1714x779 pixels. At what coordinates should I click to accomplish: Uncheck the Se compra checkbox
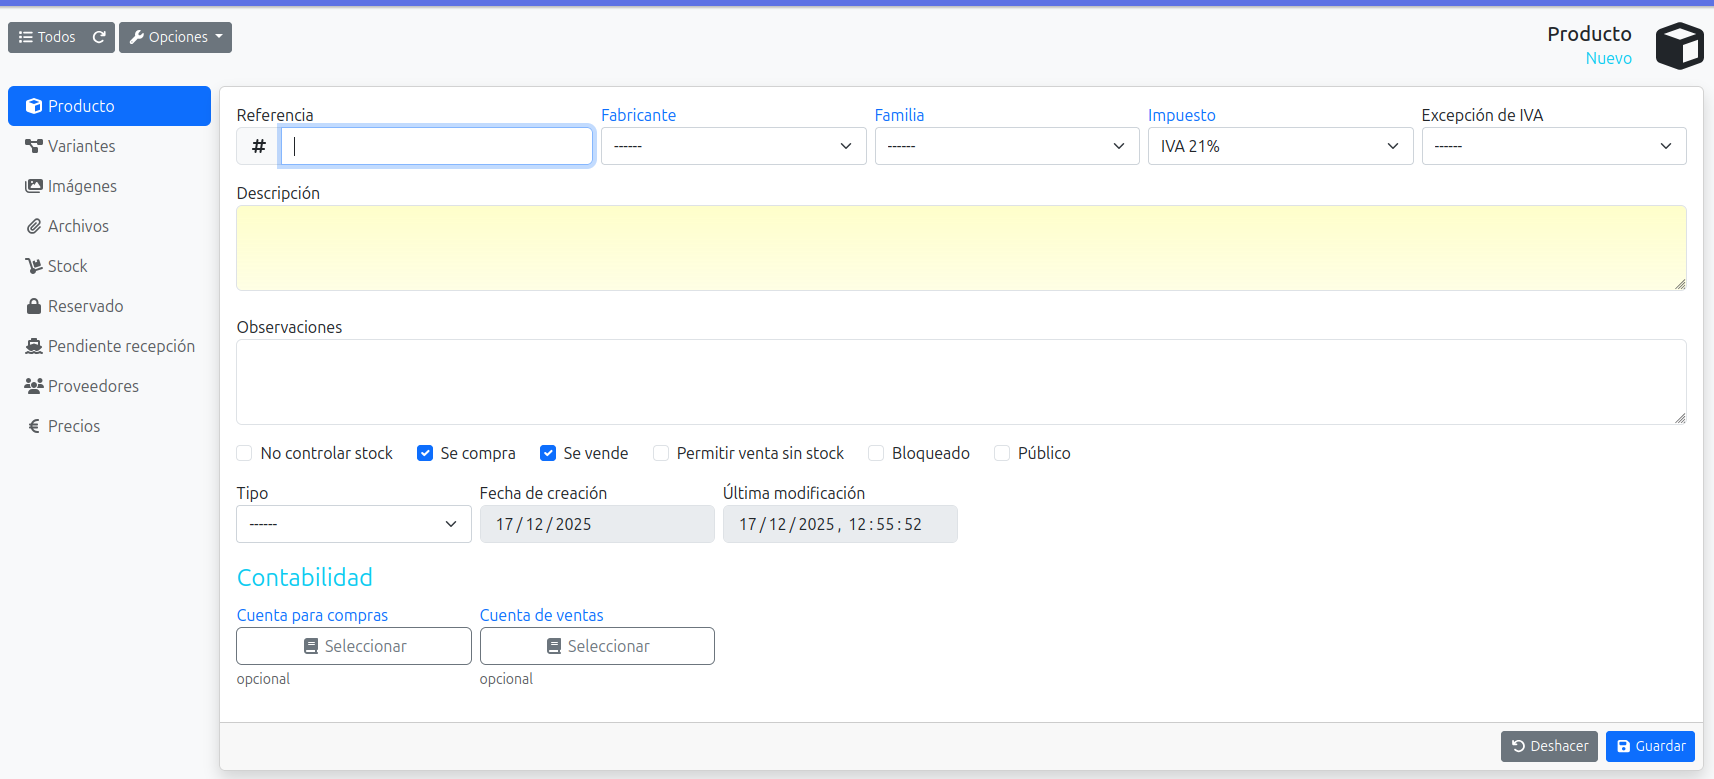[x=425, y=453]
